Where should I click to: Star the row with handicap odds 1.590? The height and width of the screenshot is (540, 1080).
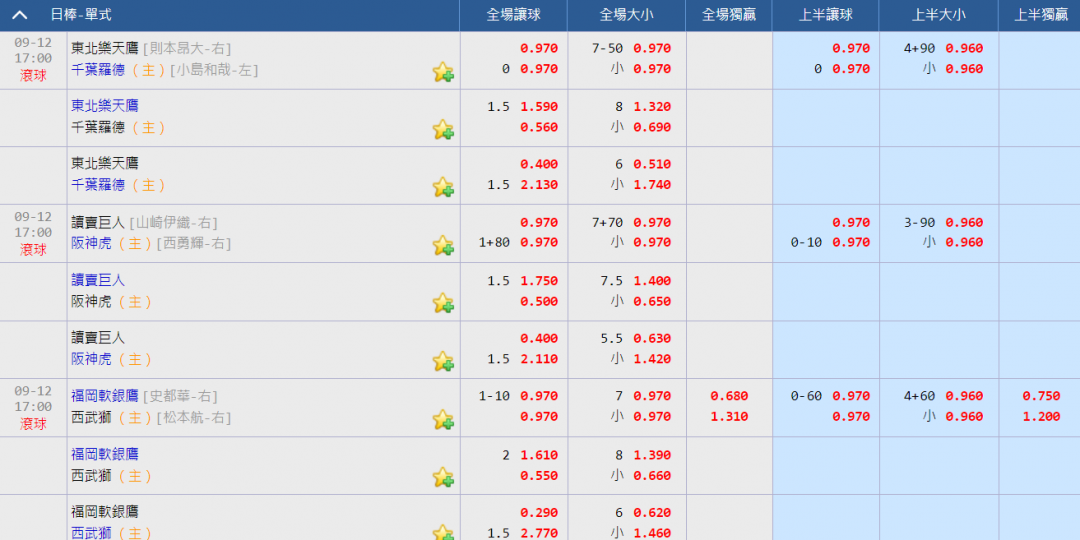pyautogui.click(x=443, y=129)
